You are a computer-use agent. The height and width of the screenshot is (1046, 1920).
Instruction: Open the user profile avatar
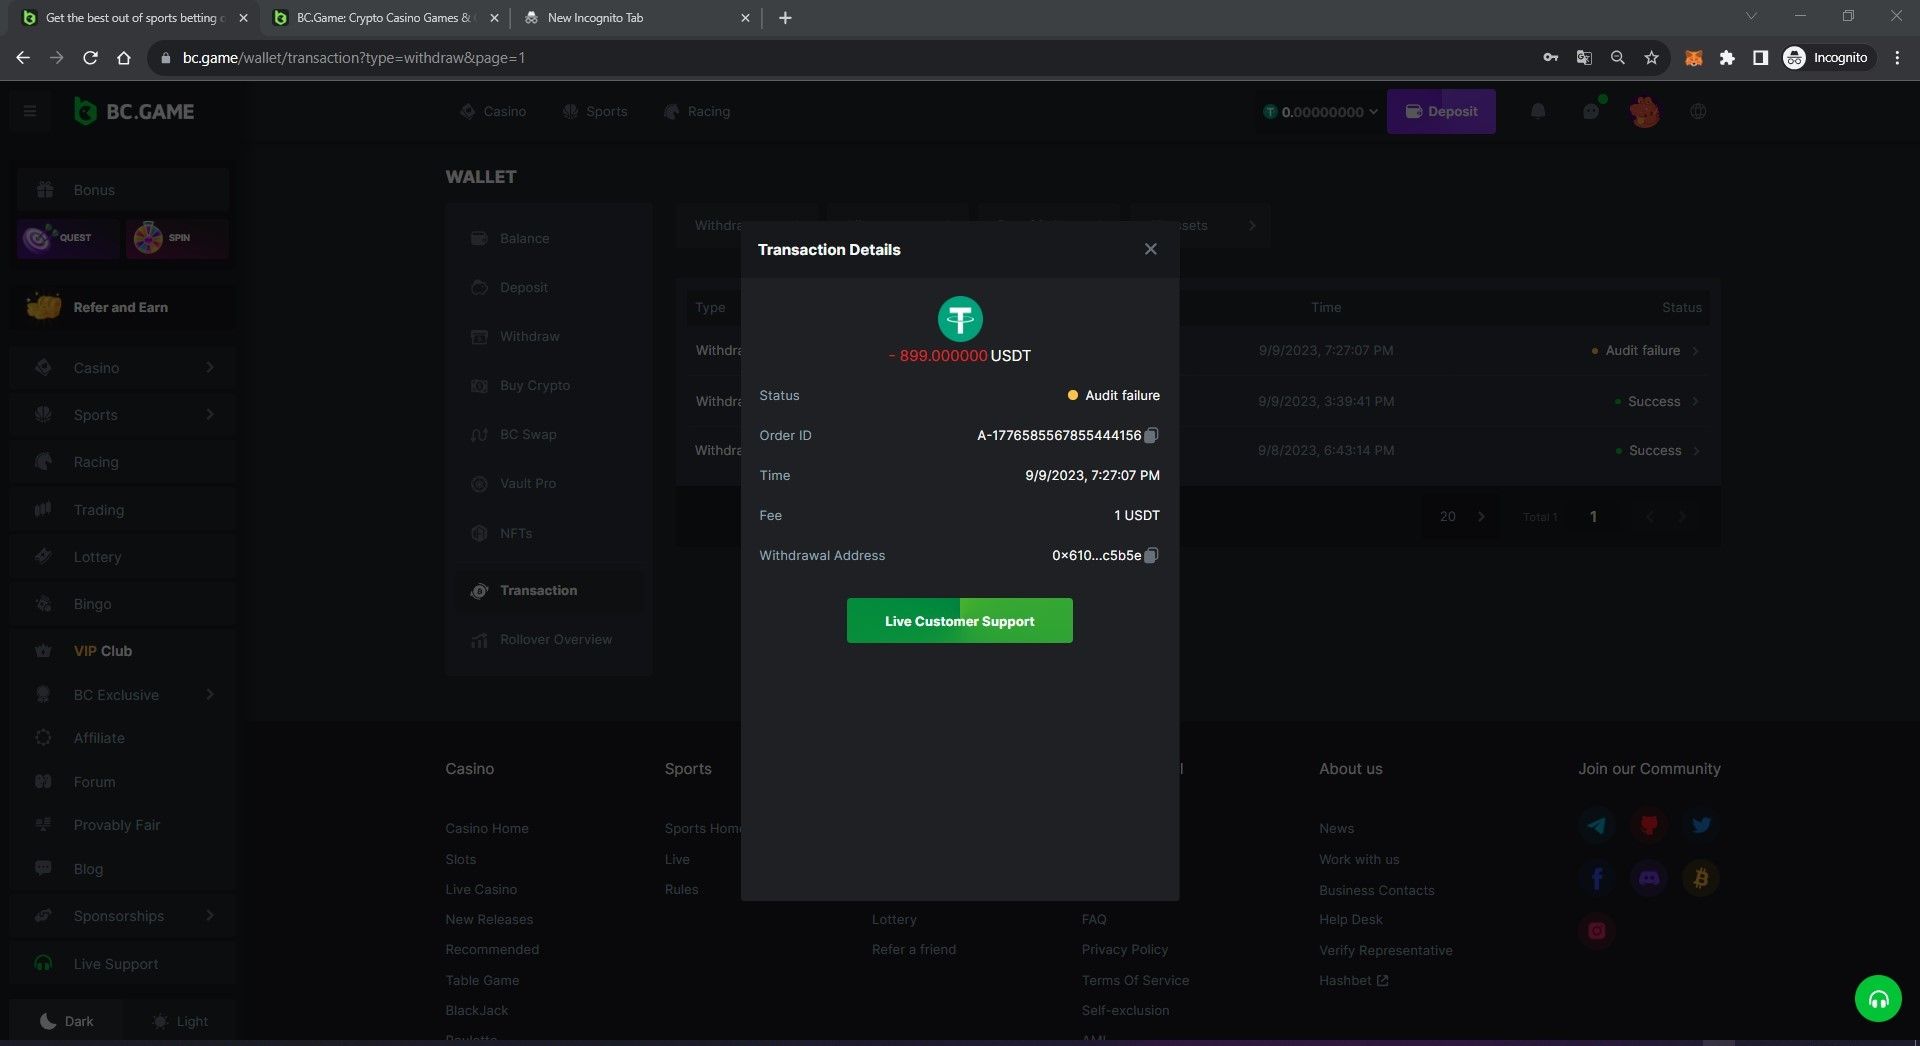click(x=1644, y=111)
